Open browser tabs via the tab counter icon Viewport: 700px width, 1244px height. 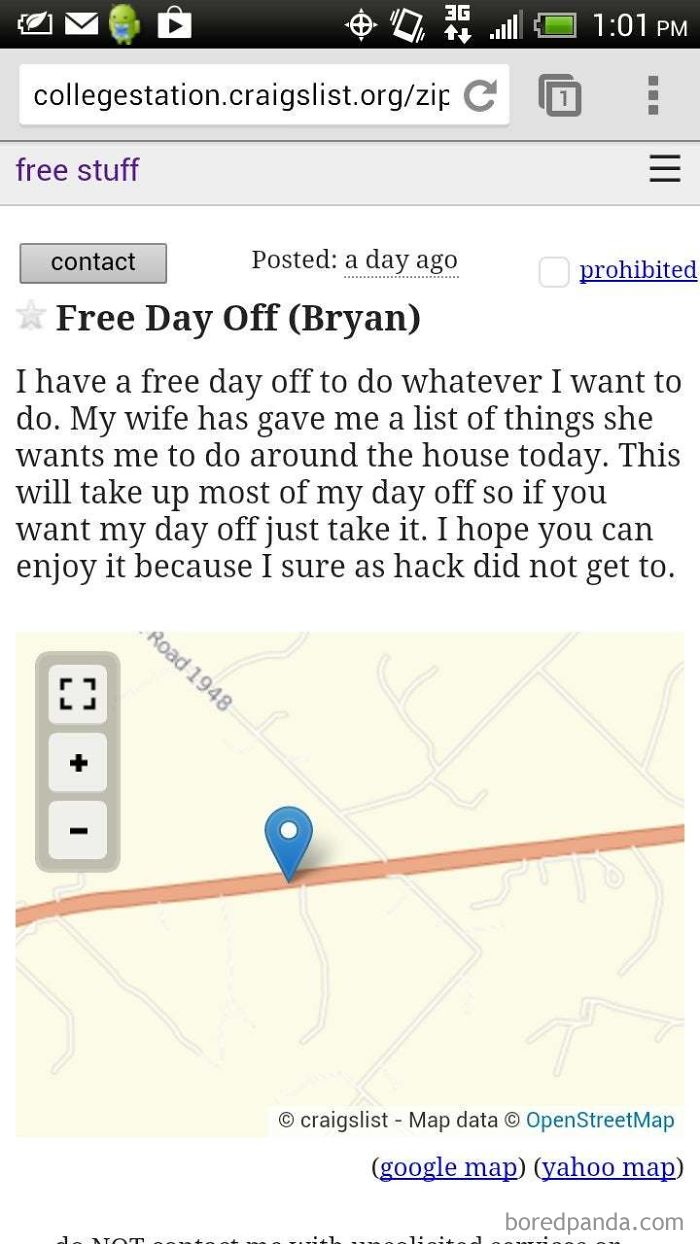tap(560, 95)
